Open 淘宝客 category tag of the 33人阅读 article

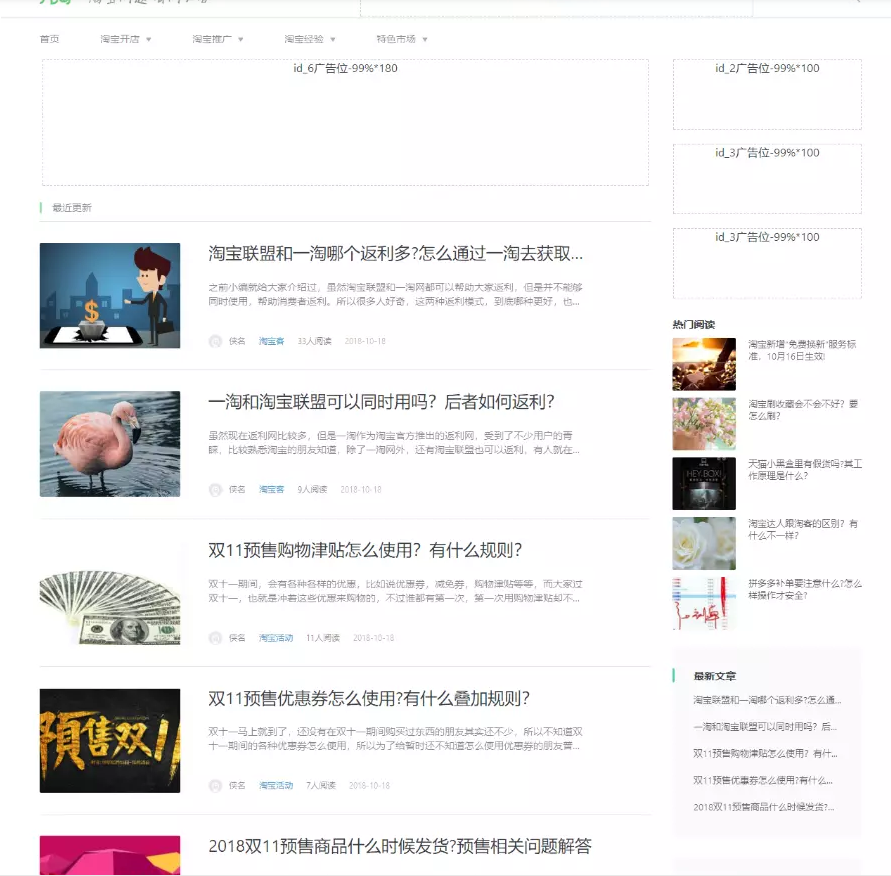(271, 341)
